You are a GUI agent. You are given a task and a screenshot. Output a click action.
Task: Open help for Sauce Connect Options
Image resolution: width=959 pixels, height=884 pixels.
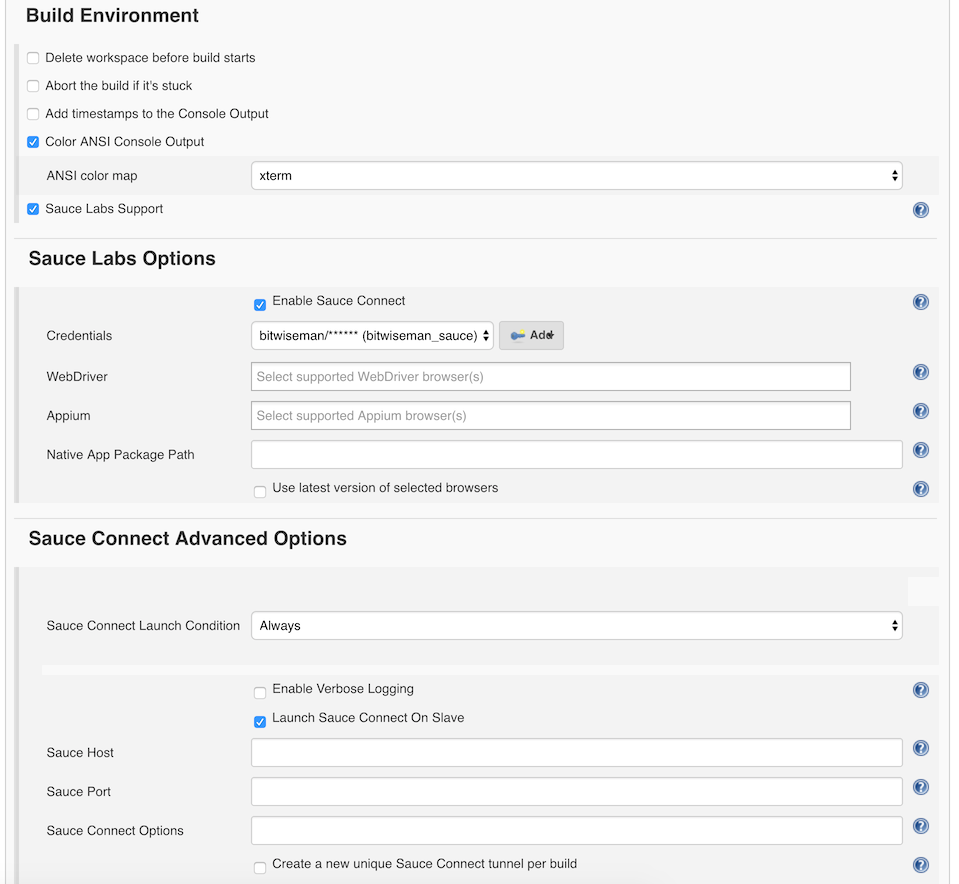click(921, 826)
